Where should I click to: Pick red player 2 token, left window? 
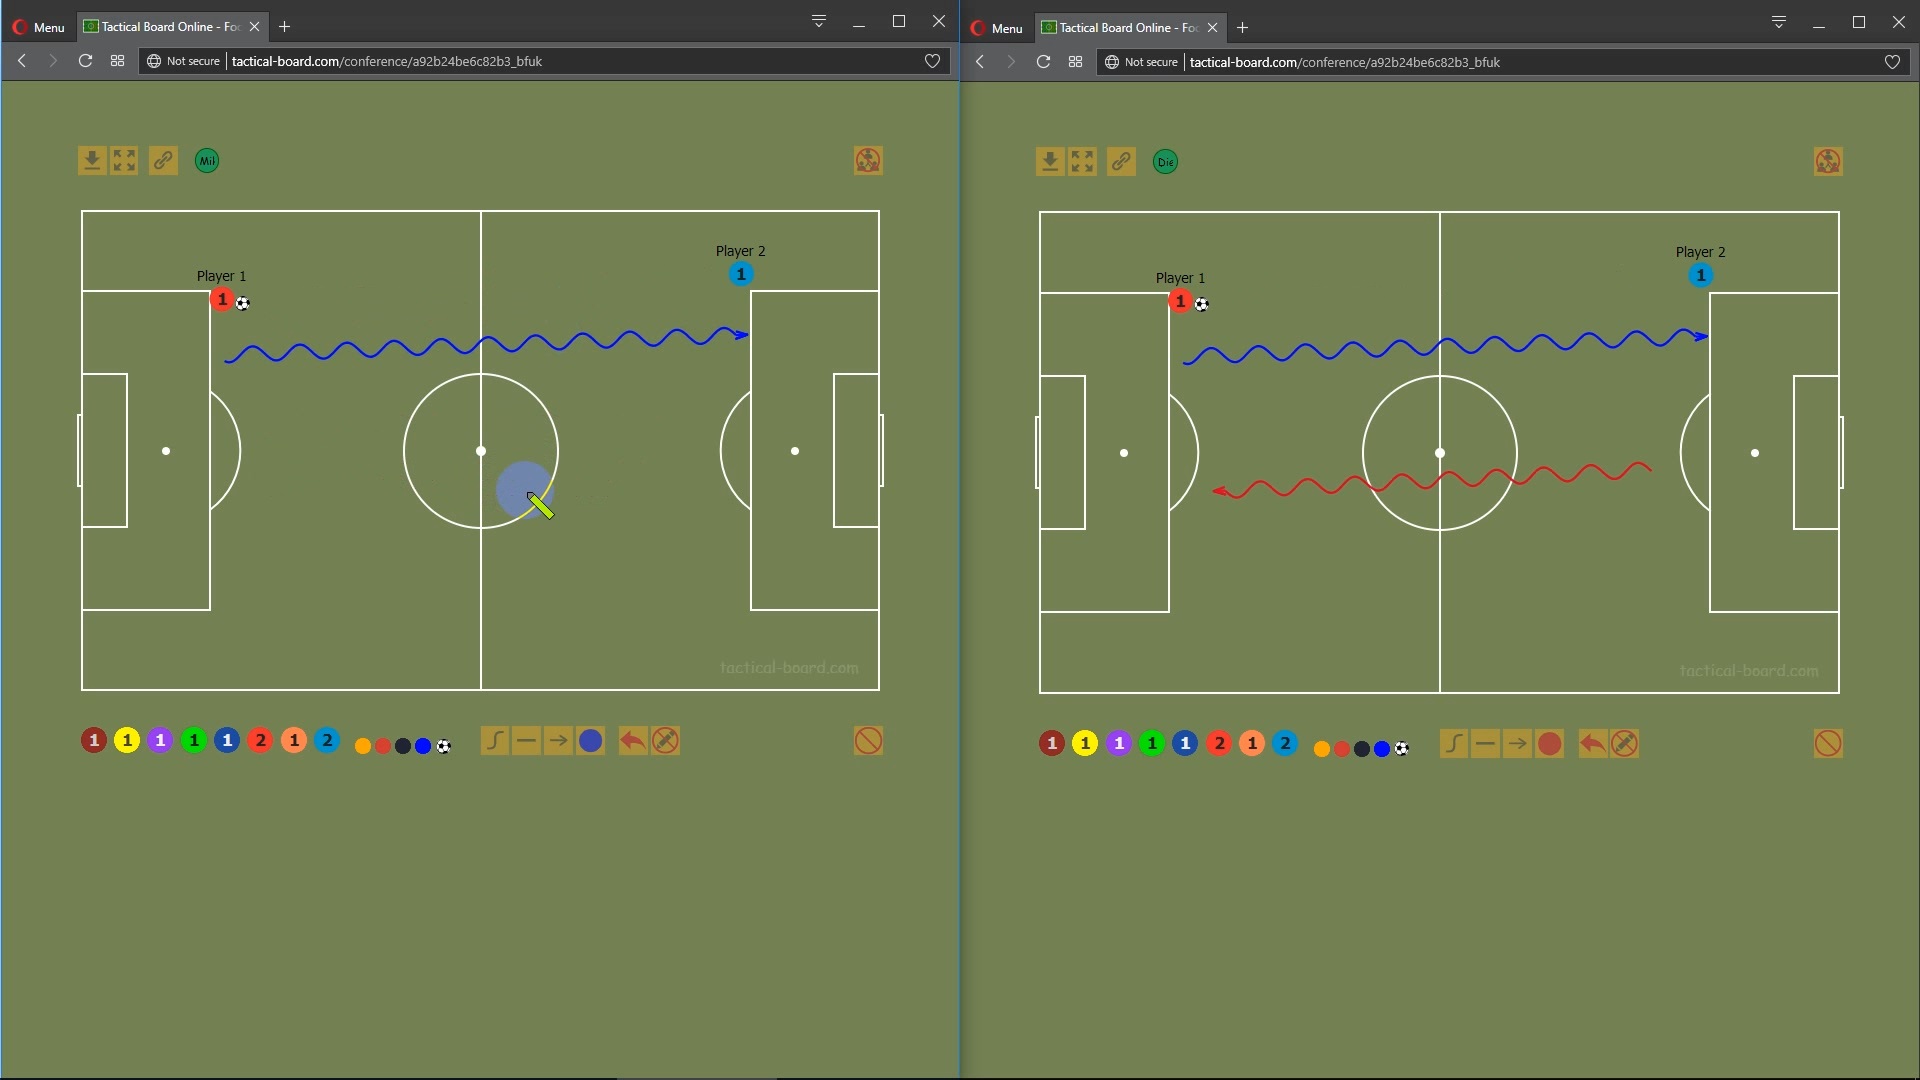260,740
